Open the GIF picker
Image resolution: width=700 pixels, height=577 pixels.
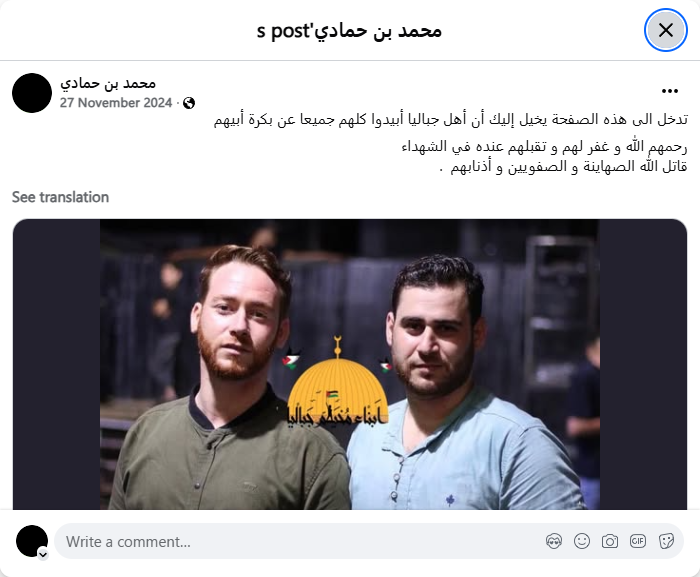point(638,541)
